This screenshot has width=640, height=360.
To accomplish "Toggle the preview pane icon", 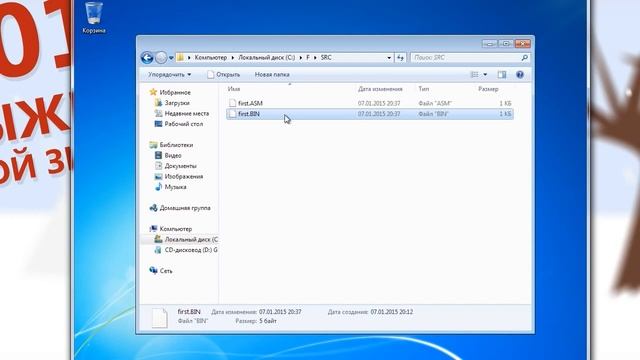I will 502,75.
